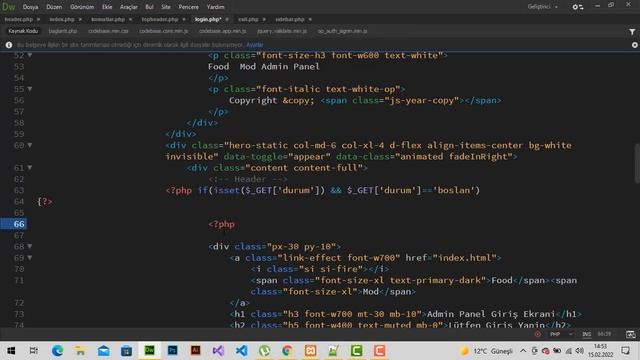This screenshot has width=640, height=360.
Task: Open the Dosya menu
Action: (30, 7)
